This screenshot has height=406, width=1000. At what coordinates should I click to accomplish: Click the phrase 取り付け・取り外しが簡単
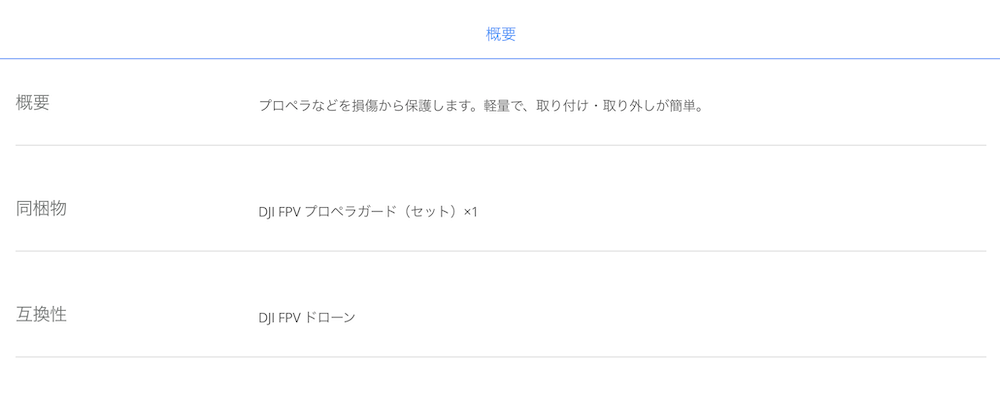click(x=614, y=106)
